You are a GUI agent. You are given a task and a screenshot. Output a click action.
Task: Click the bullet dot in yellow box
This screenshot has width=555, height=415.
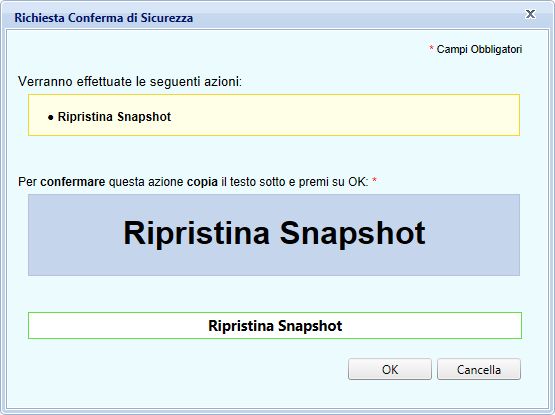point(51,118)
